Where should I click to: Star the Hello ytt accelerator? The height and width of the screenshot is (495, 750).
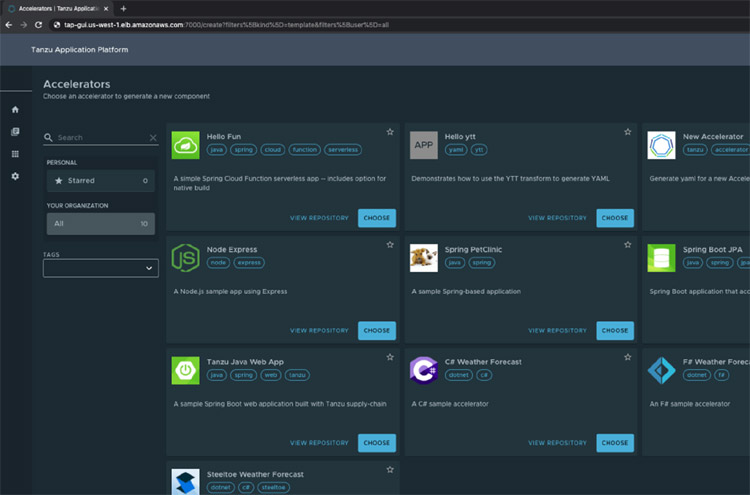628,132
